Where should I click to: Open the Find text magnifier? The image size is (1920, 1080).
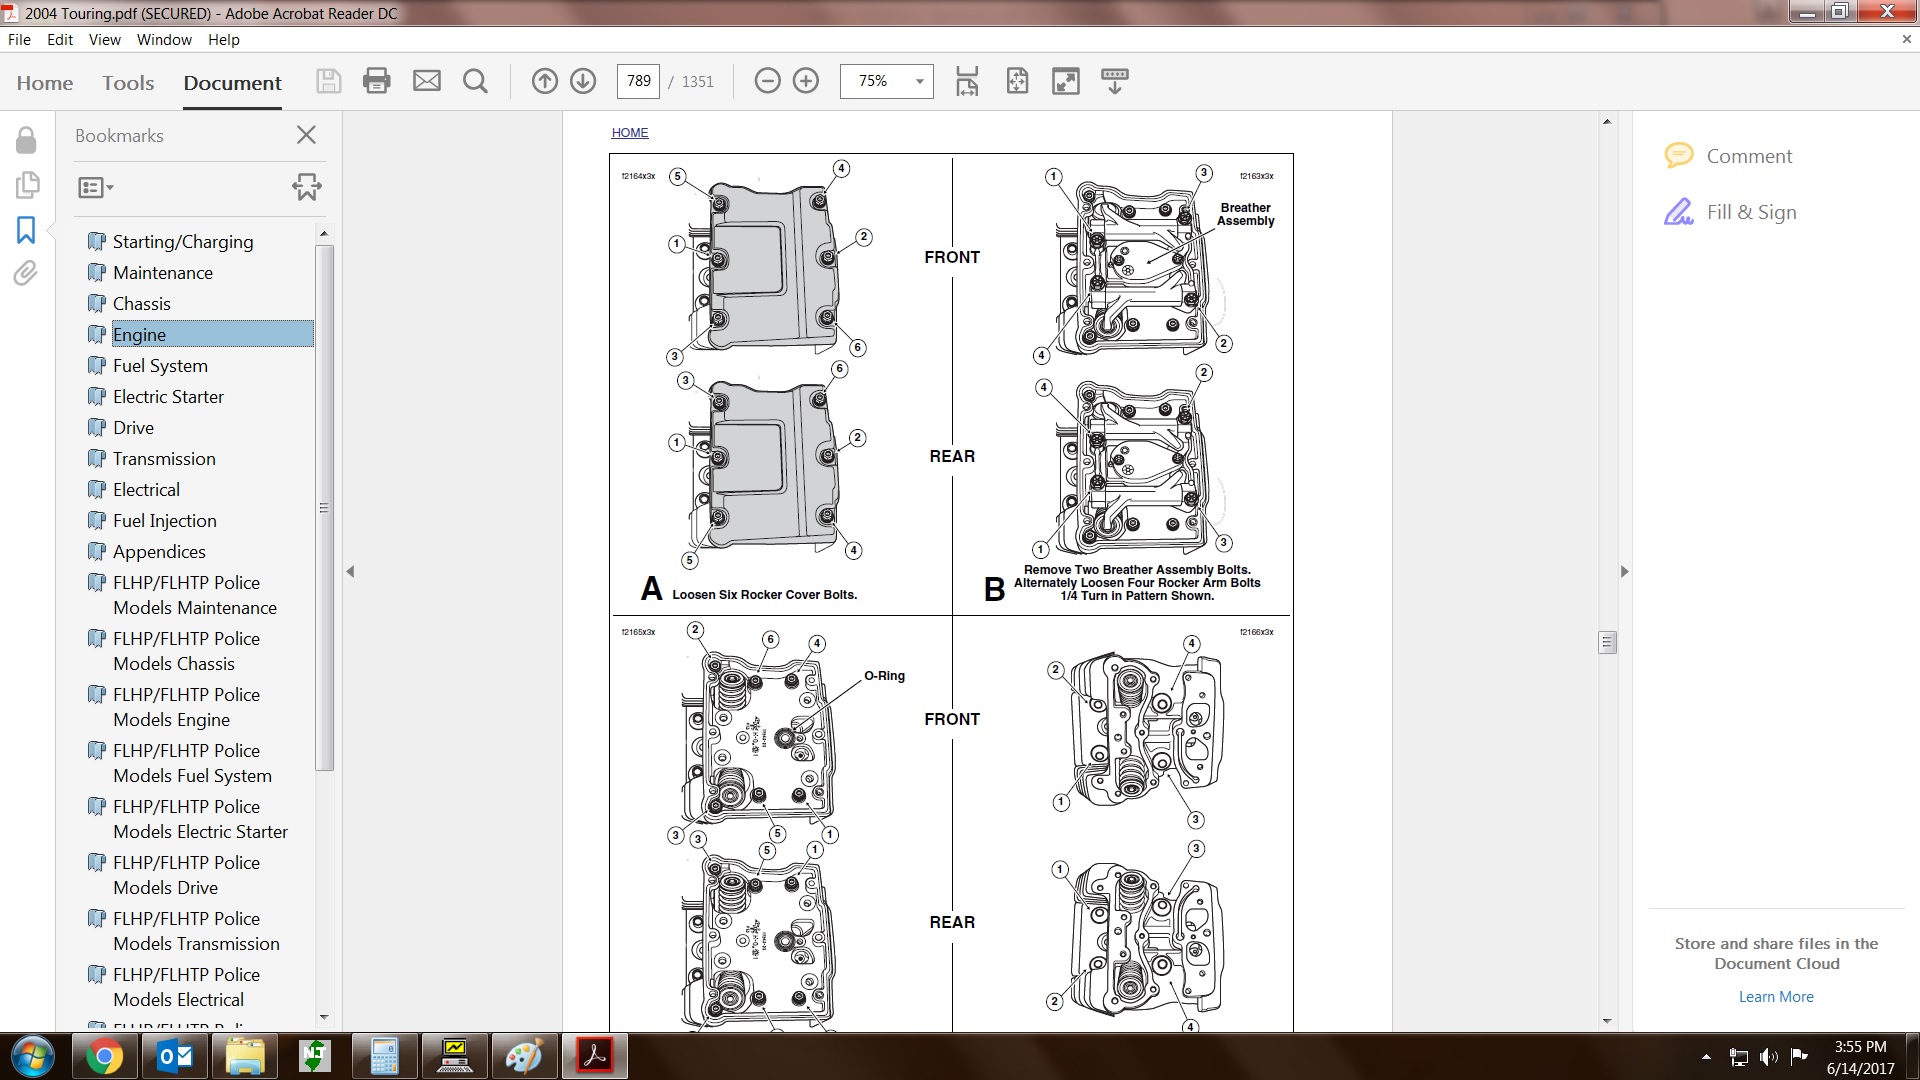tap(476, 81)
